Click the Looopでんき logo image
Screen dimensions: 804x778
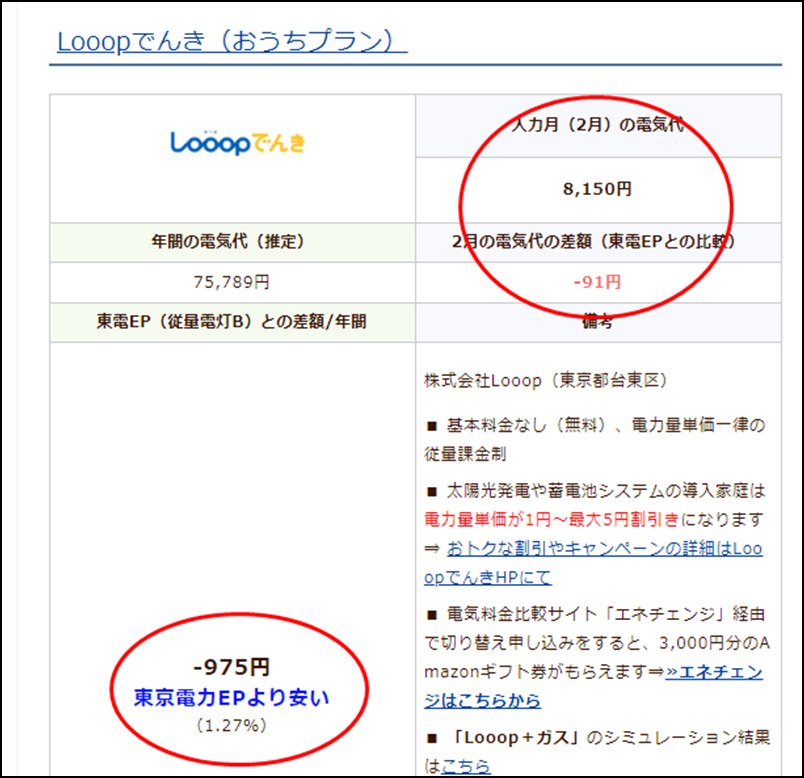pos(238,143)
